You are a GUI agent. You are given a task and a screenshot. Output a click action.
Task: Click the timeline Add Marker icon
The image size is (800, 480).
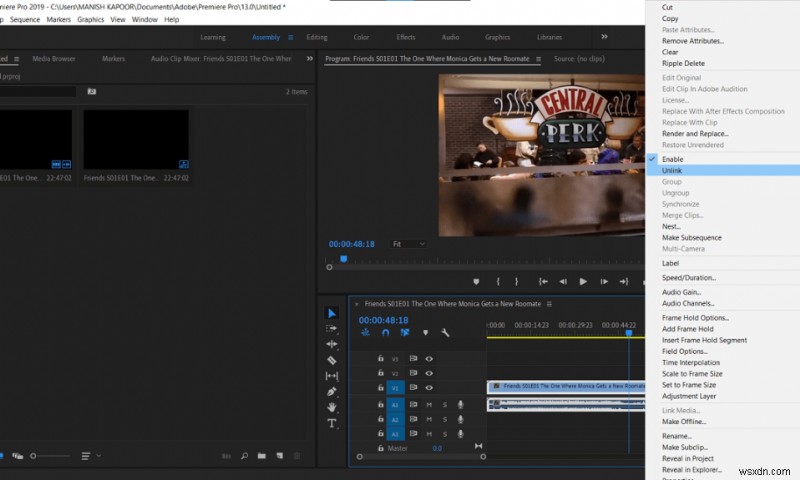click(x=425, y=333)
